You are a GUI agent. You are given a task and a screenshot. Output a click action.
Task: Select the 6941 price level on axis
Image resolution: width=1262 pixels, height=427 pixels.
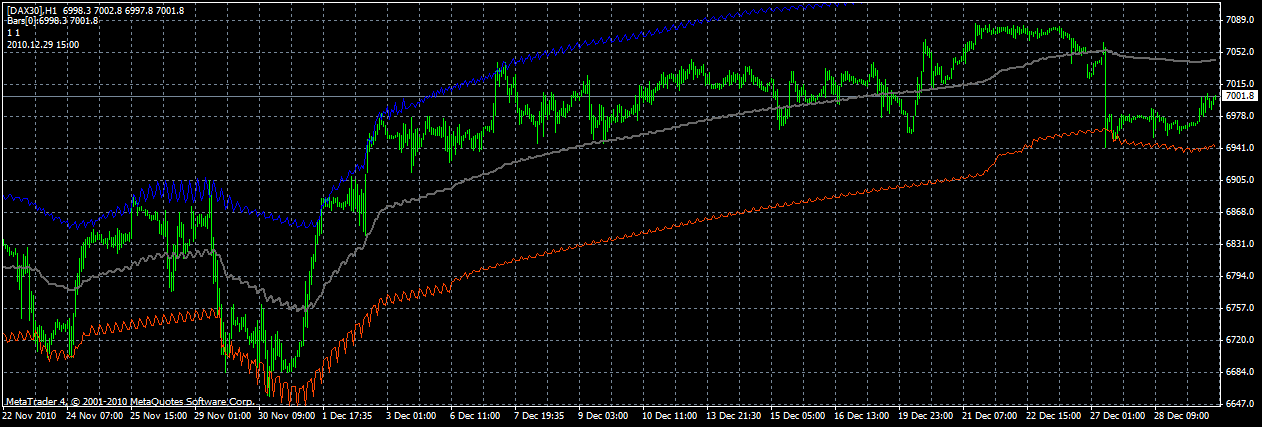(1239, 148)
